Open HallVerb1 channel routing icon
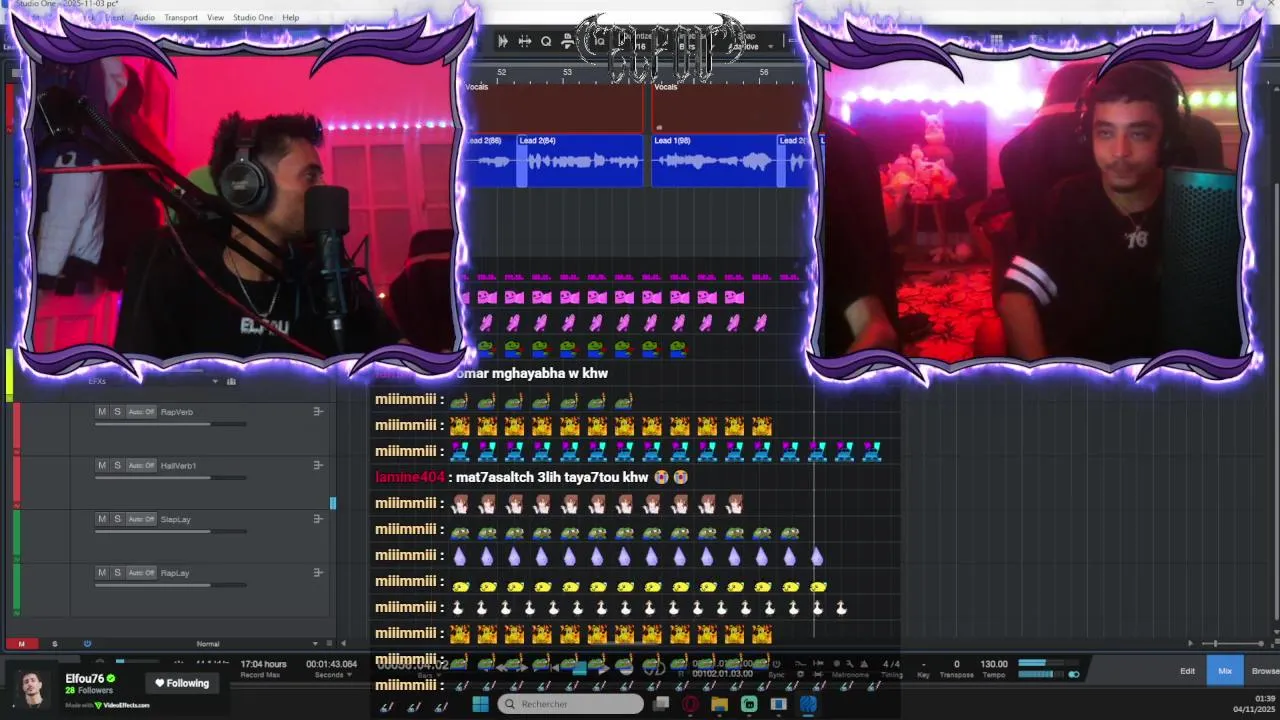Screen dimensions: 1280x720 318,465
